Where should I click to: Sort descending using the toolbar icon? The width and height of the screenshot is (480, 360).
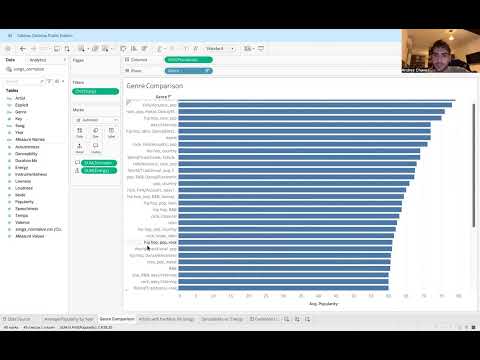pyautogui.click(x=144, y=49)
